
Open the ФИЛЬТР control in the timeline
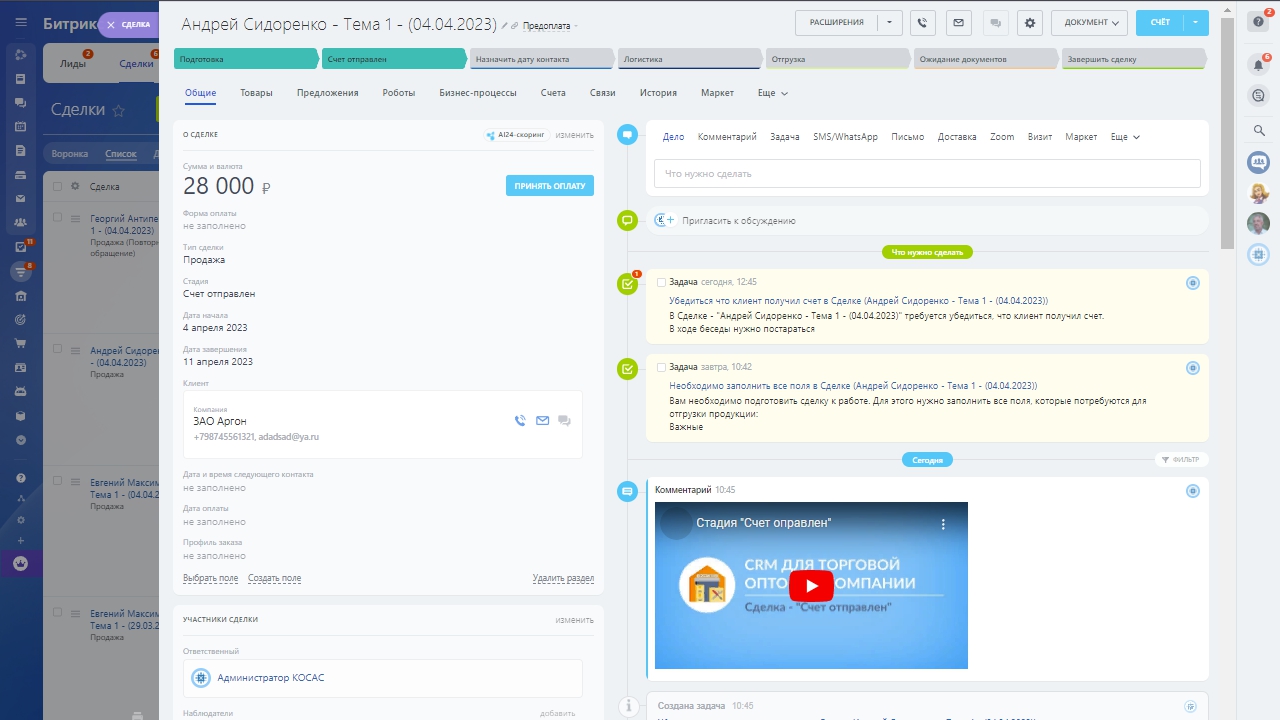1181,460
